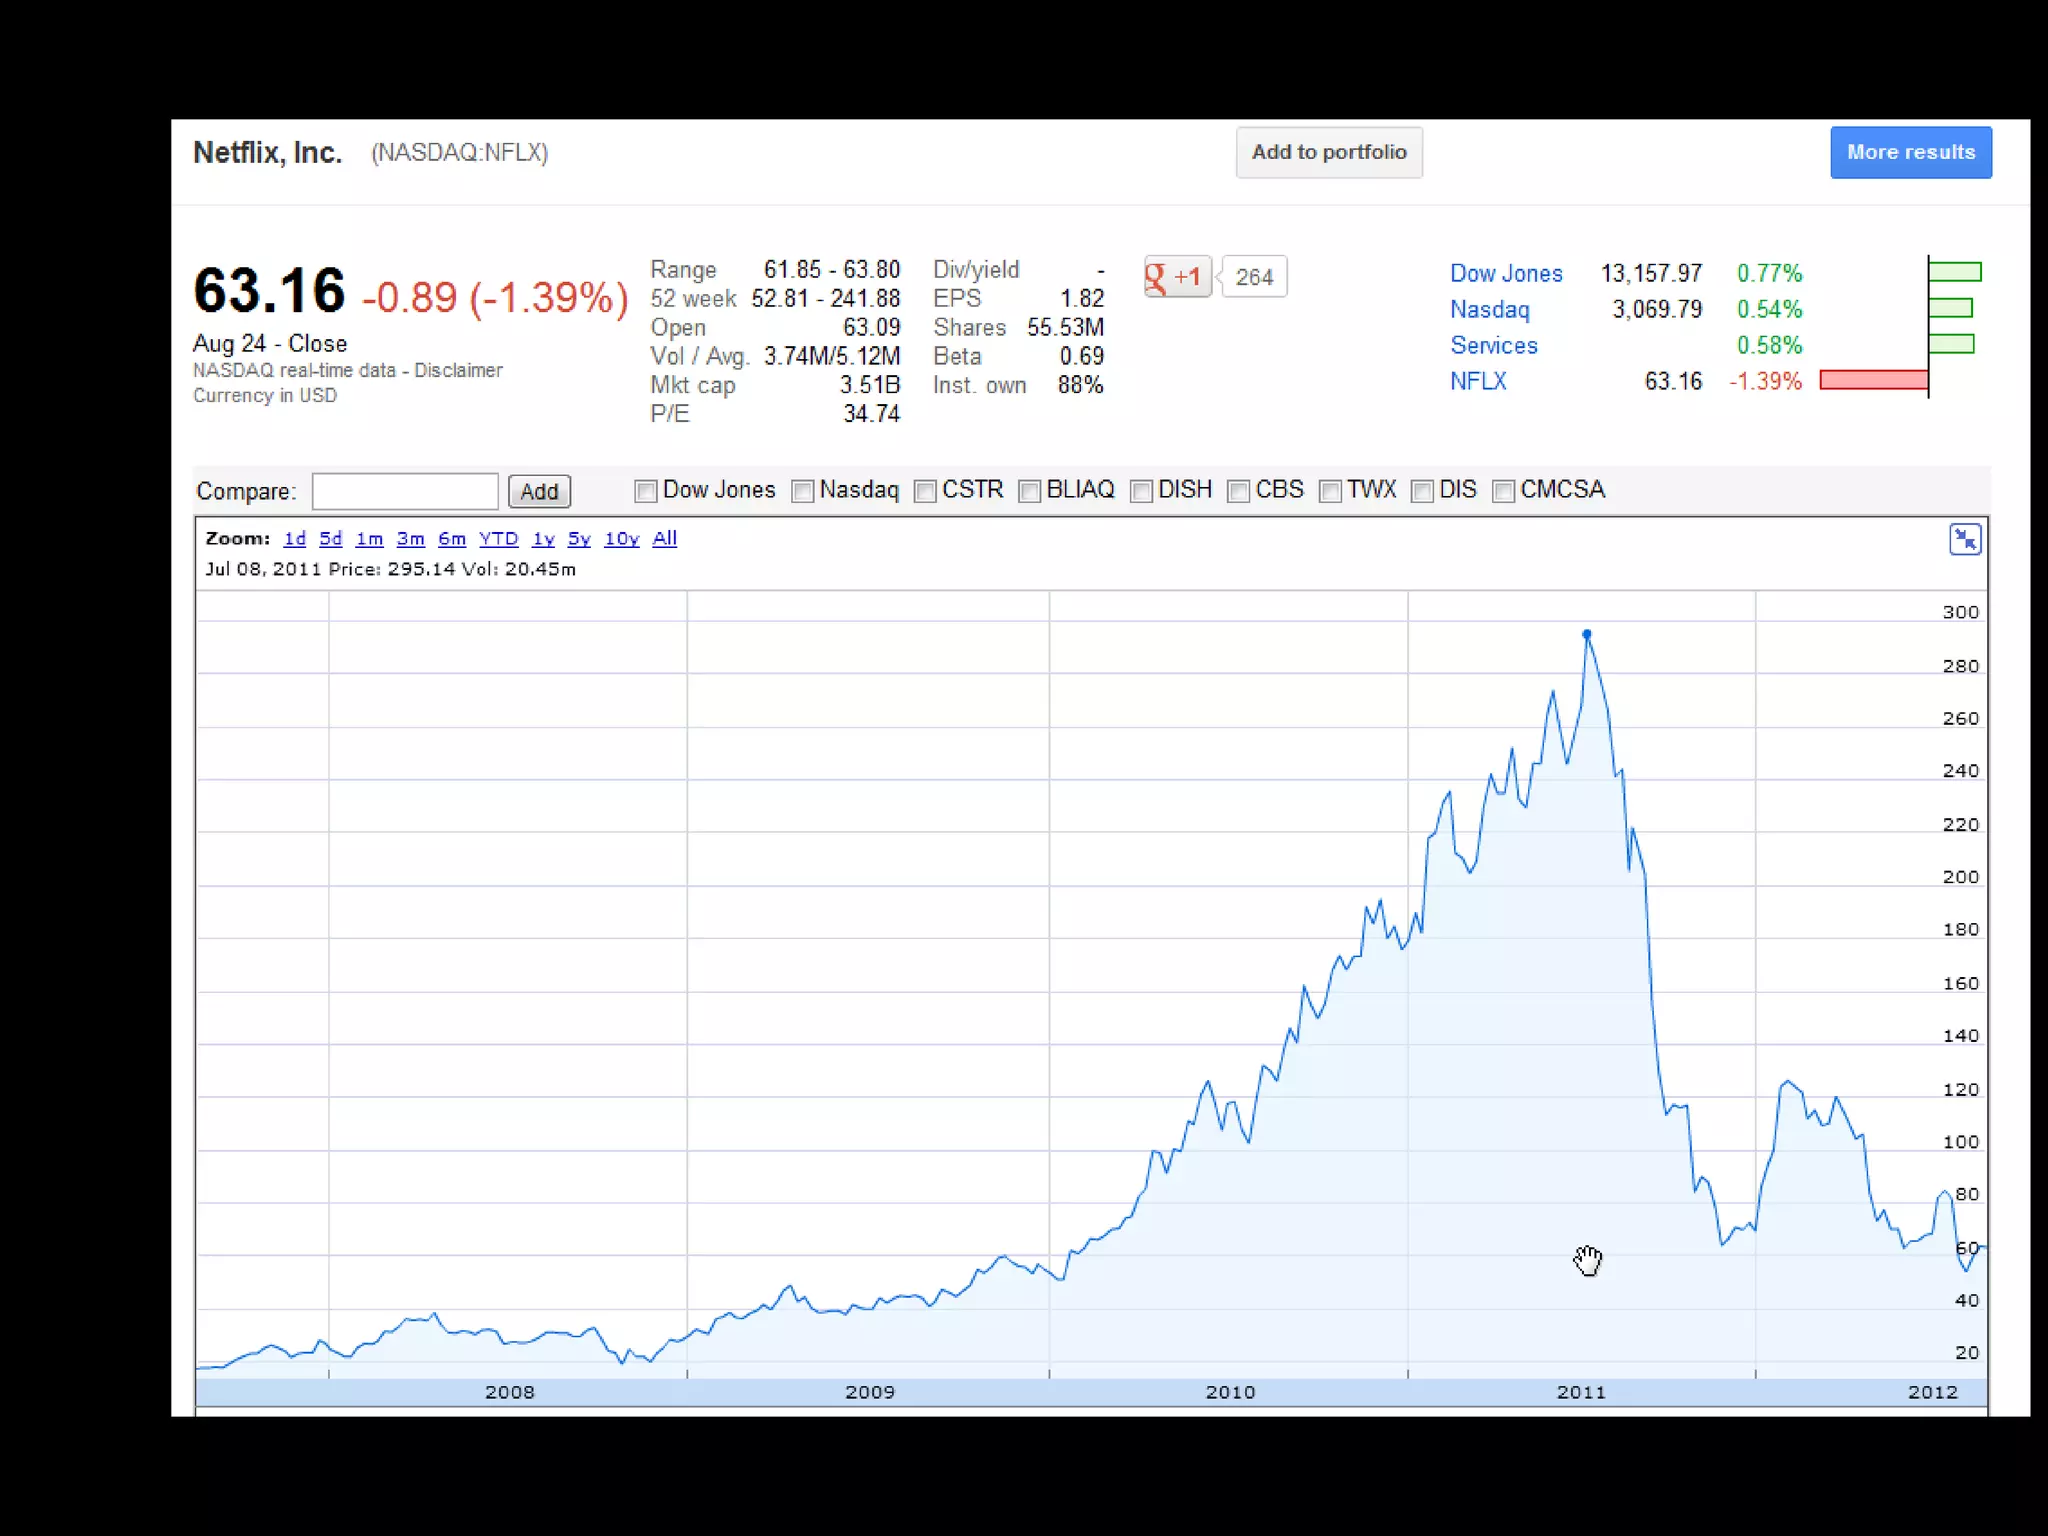Tick the CMCSA compare checkbox
2048x1536 pixels.
[x=1503, y=491]
